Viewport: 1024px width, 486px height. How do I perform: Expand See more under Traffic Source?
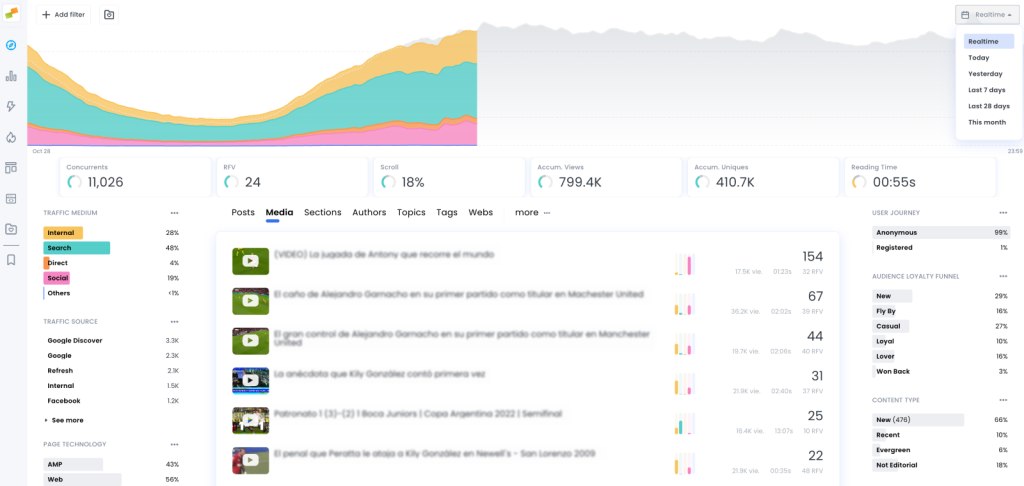click(x=64, y=420)
